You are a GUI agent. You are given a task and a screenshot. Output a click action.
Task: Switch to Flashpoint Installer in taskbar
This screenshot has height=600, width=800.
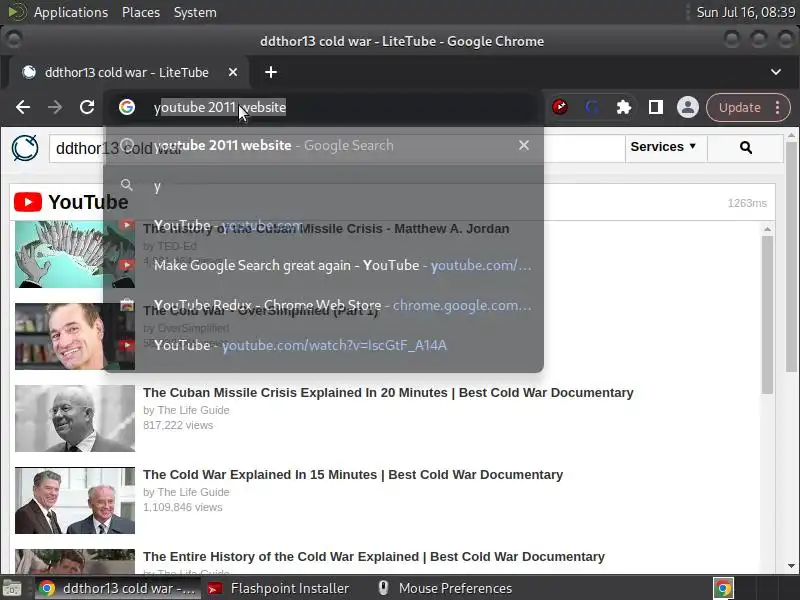[x=278, y=588]
